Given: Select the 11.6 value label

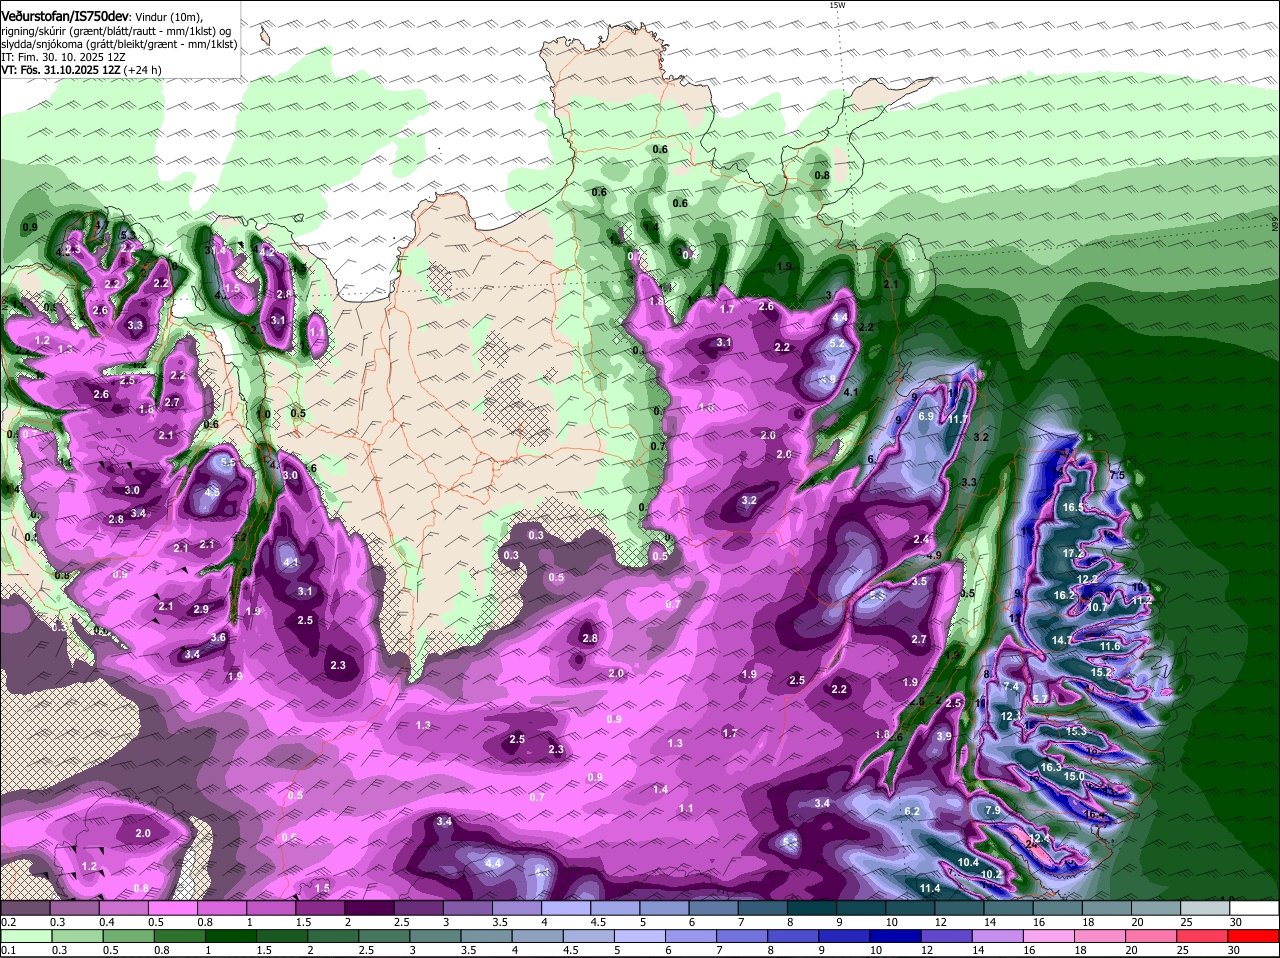Looking at the screenshot, I should click(1110, 647).
